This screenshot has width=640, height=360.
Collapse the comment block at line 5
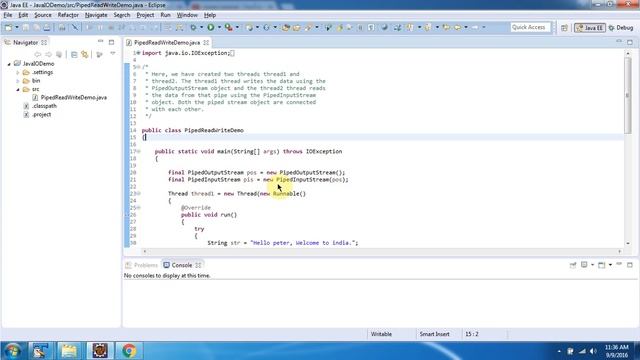[x=139, y=67]
